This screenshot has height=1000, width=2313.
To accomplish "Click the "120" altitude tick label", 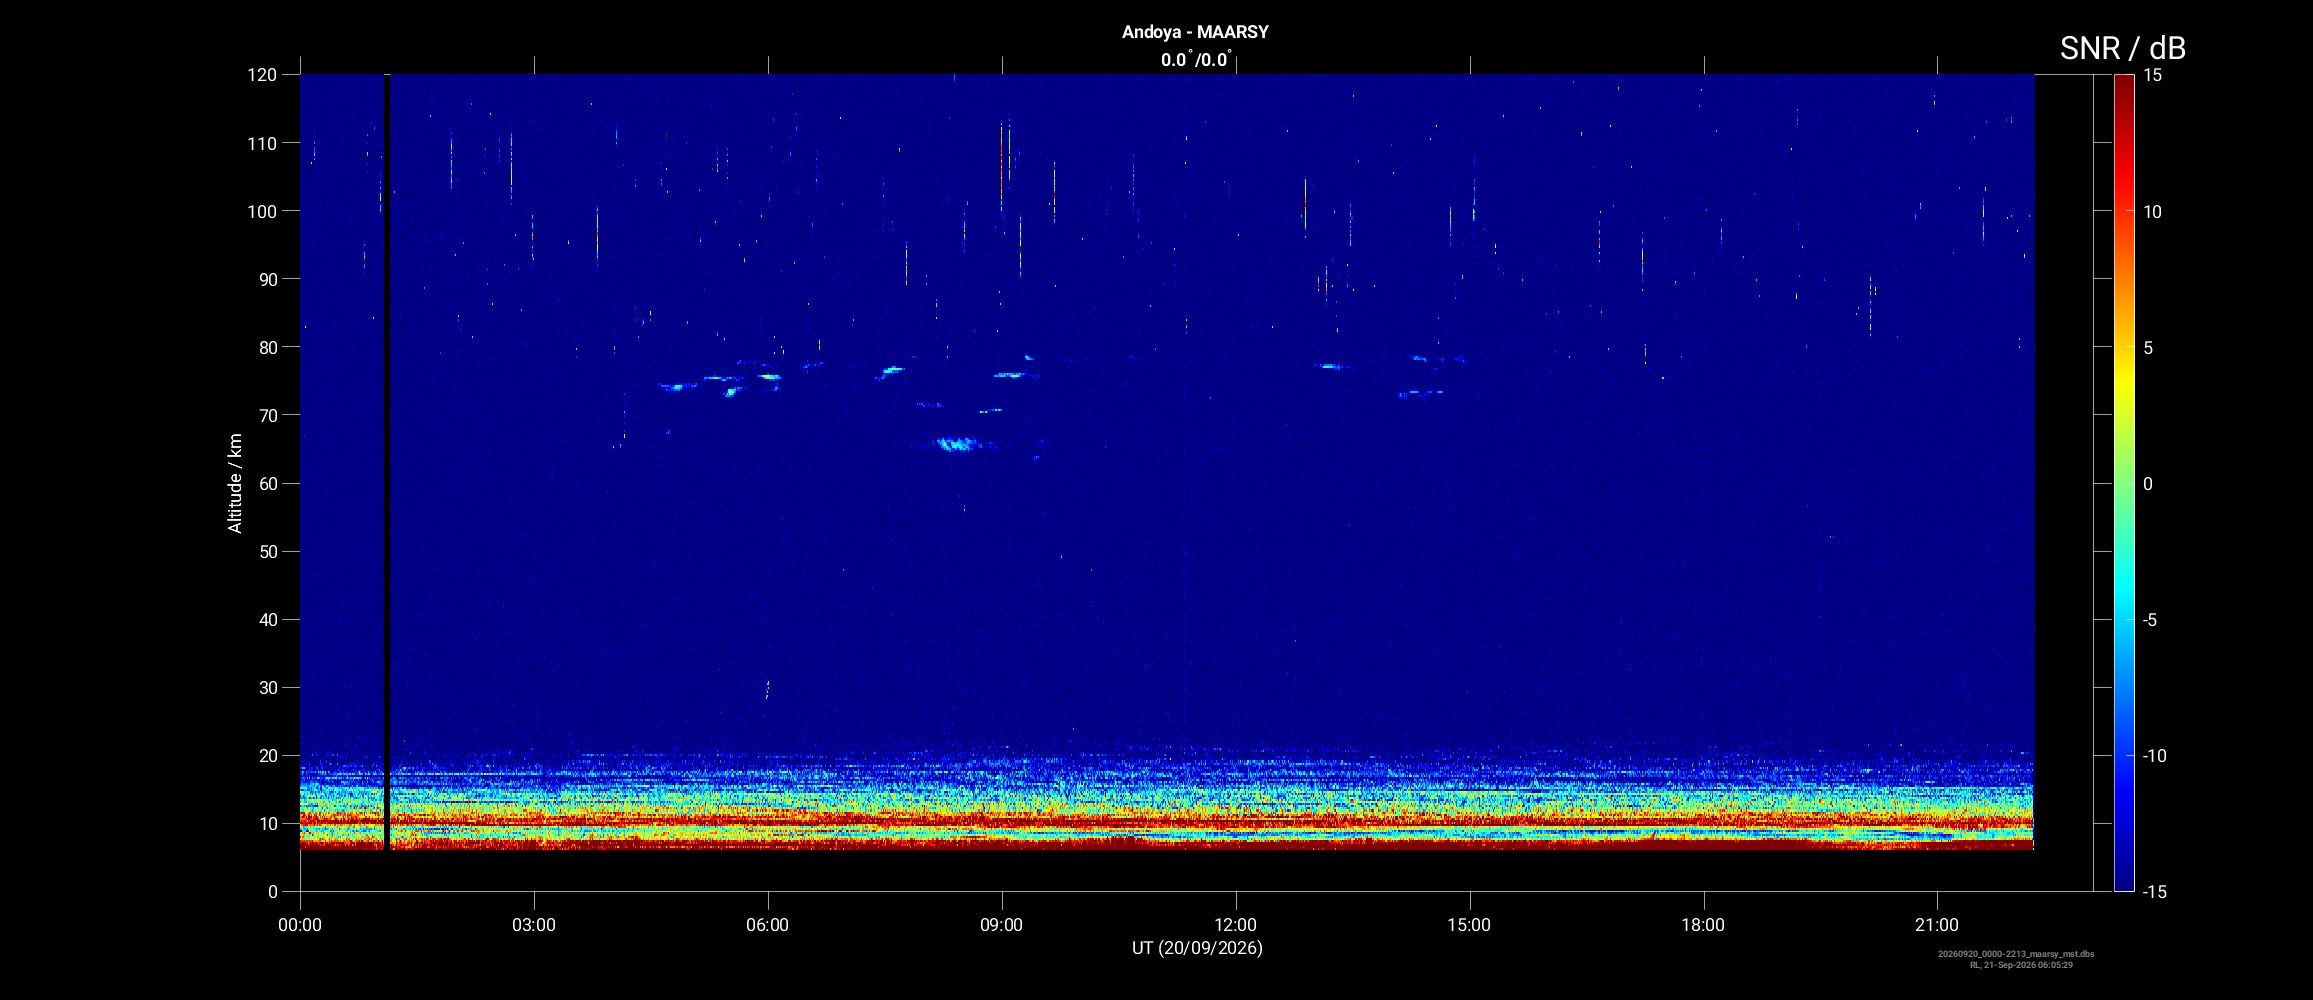I will [262, 75].
